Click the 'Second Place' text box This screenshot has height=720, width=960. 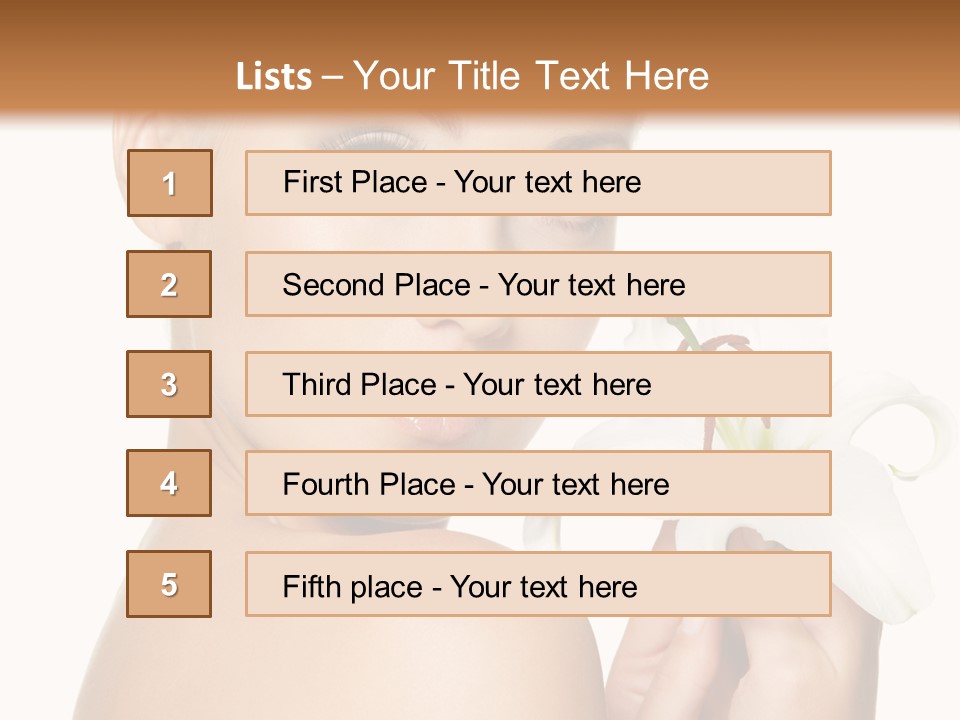coord(538,284)
